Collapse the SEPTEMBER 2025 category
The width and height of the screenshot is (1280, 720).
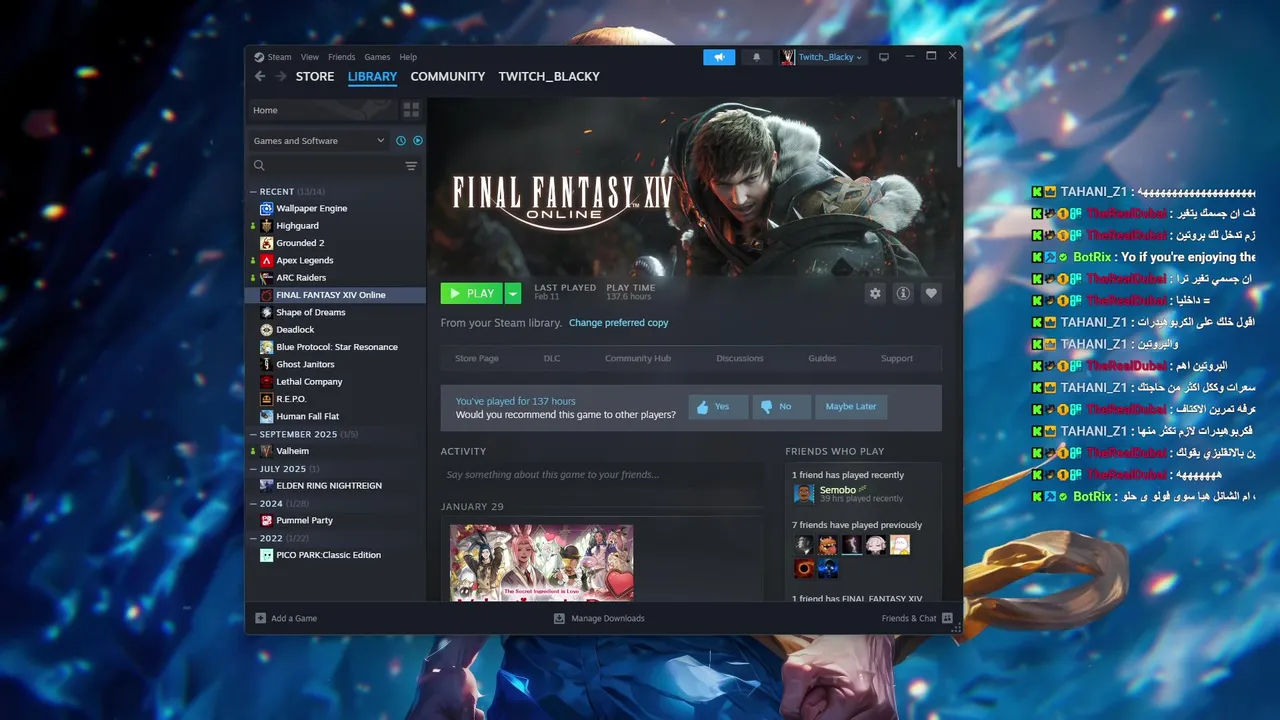click(x=253, y=434)
